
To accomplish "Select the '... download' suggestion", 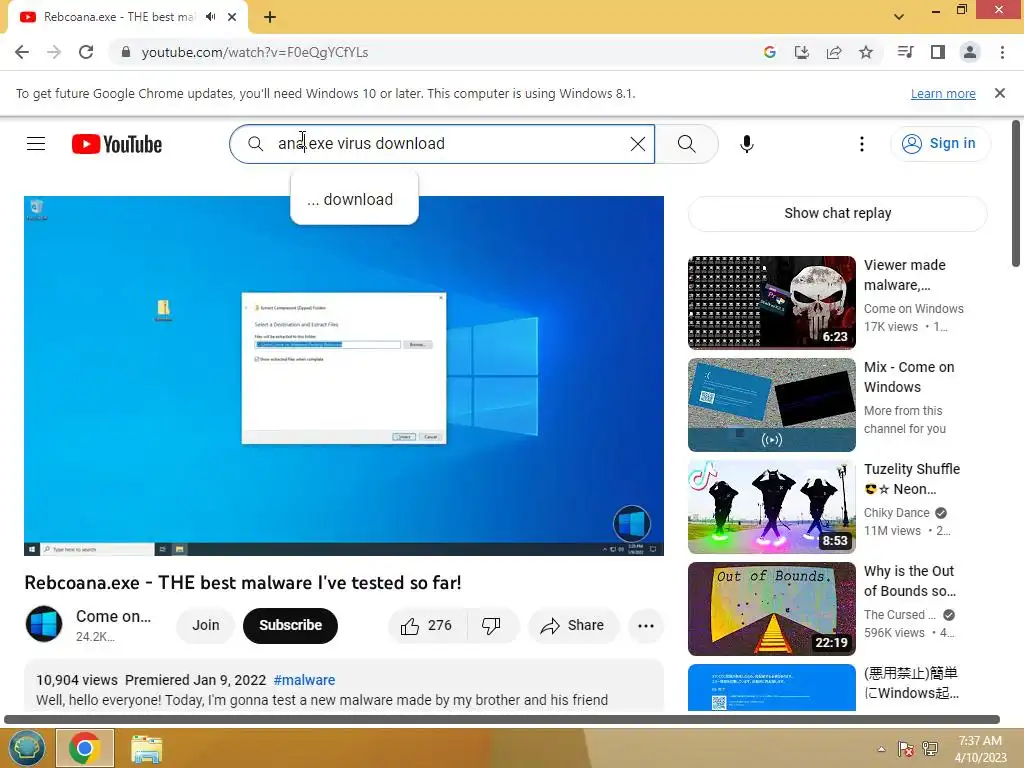I will [354, 199].
